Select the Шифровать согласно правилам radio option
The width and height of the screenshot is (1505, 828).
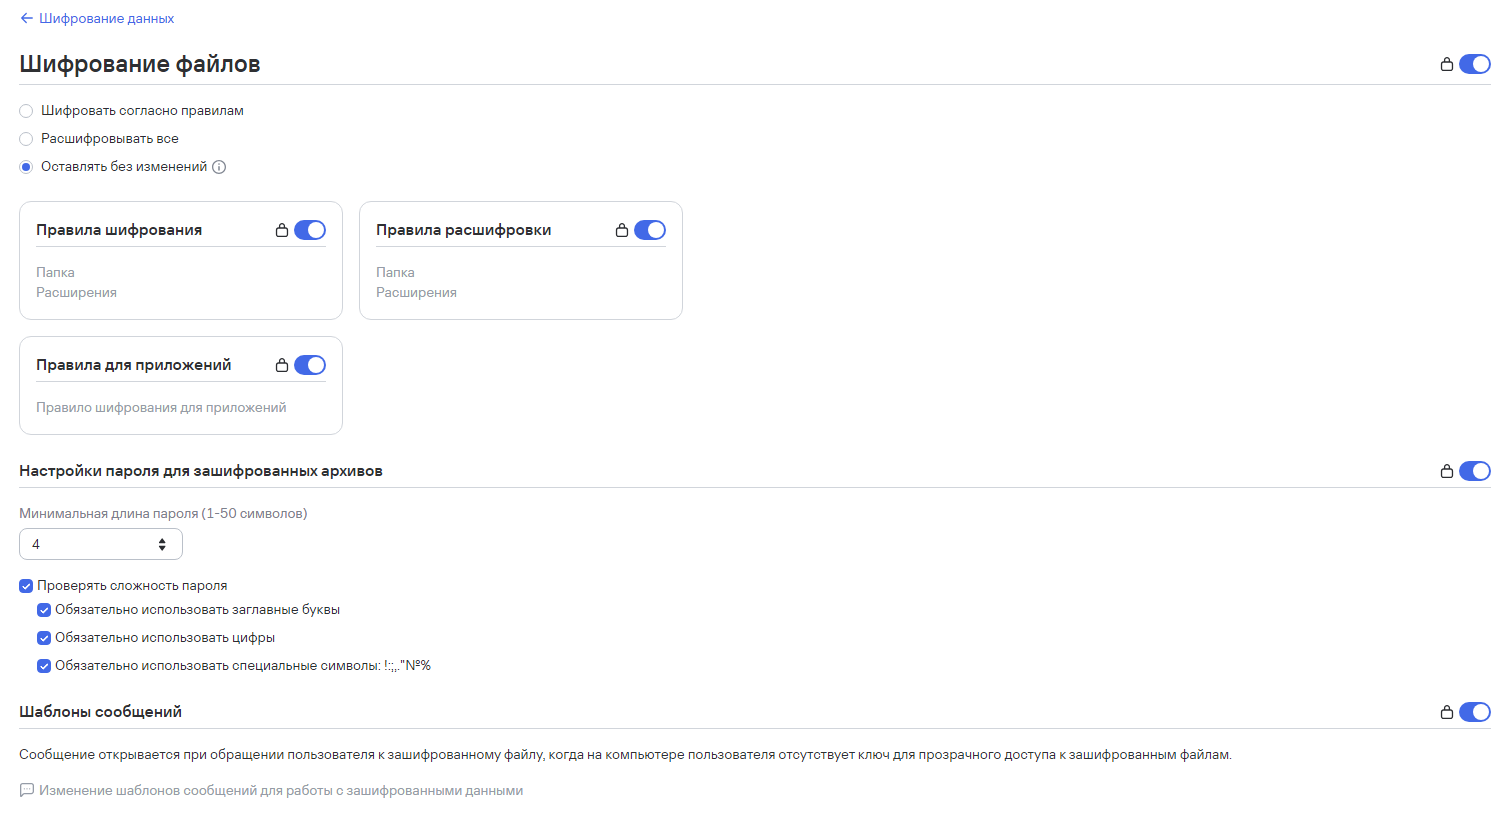pyautogui.click(x=26, y=111)
